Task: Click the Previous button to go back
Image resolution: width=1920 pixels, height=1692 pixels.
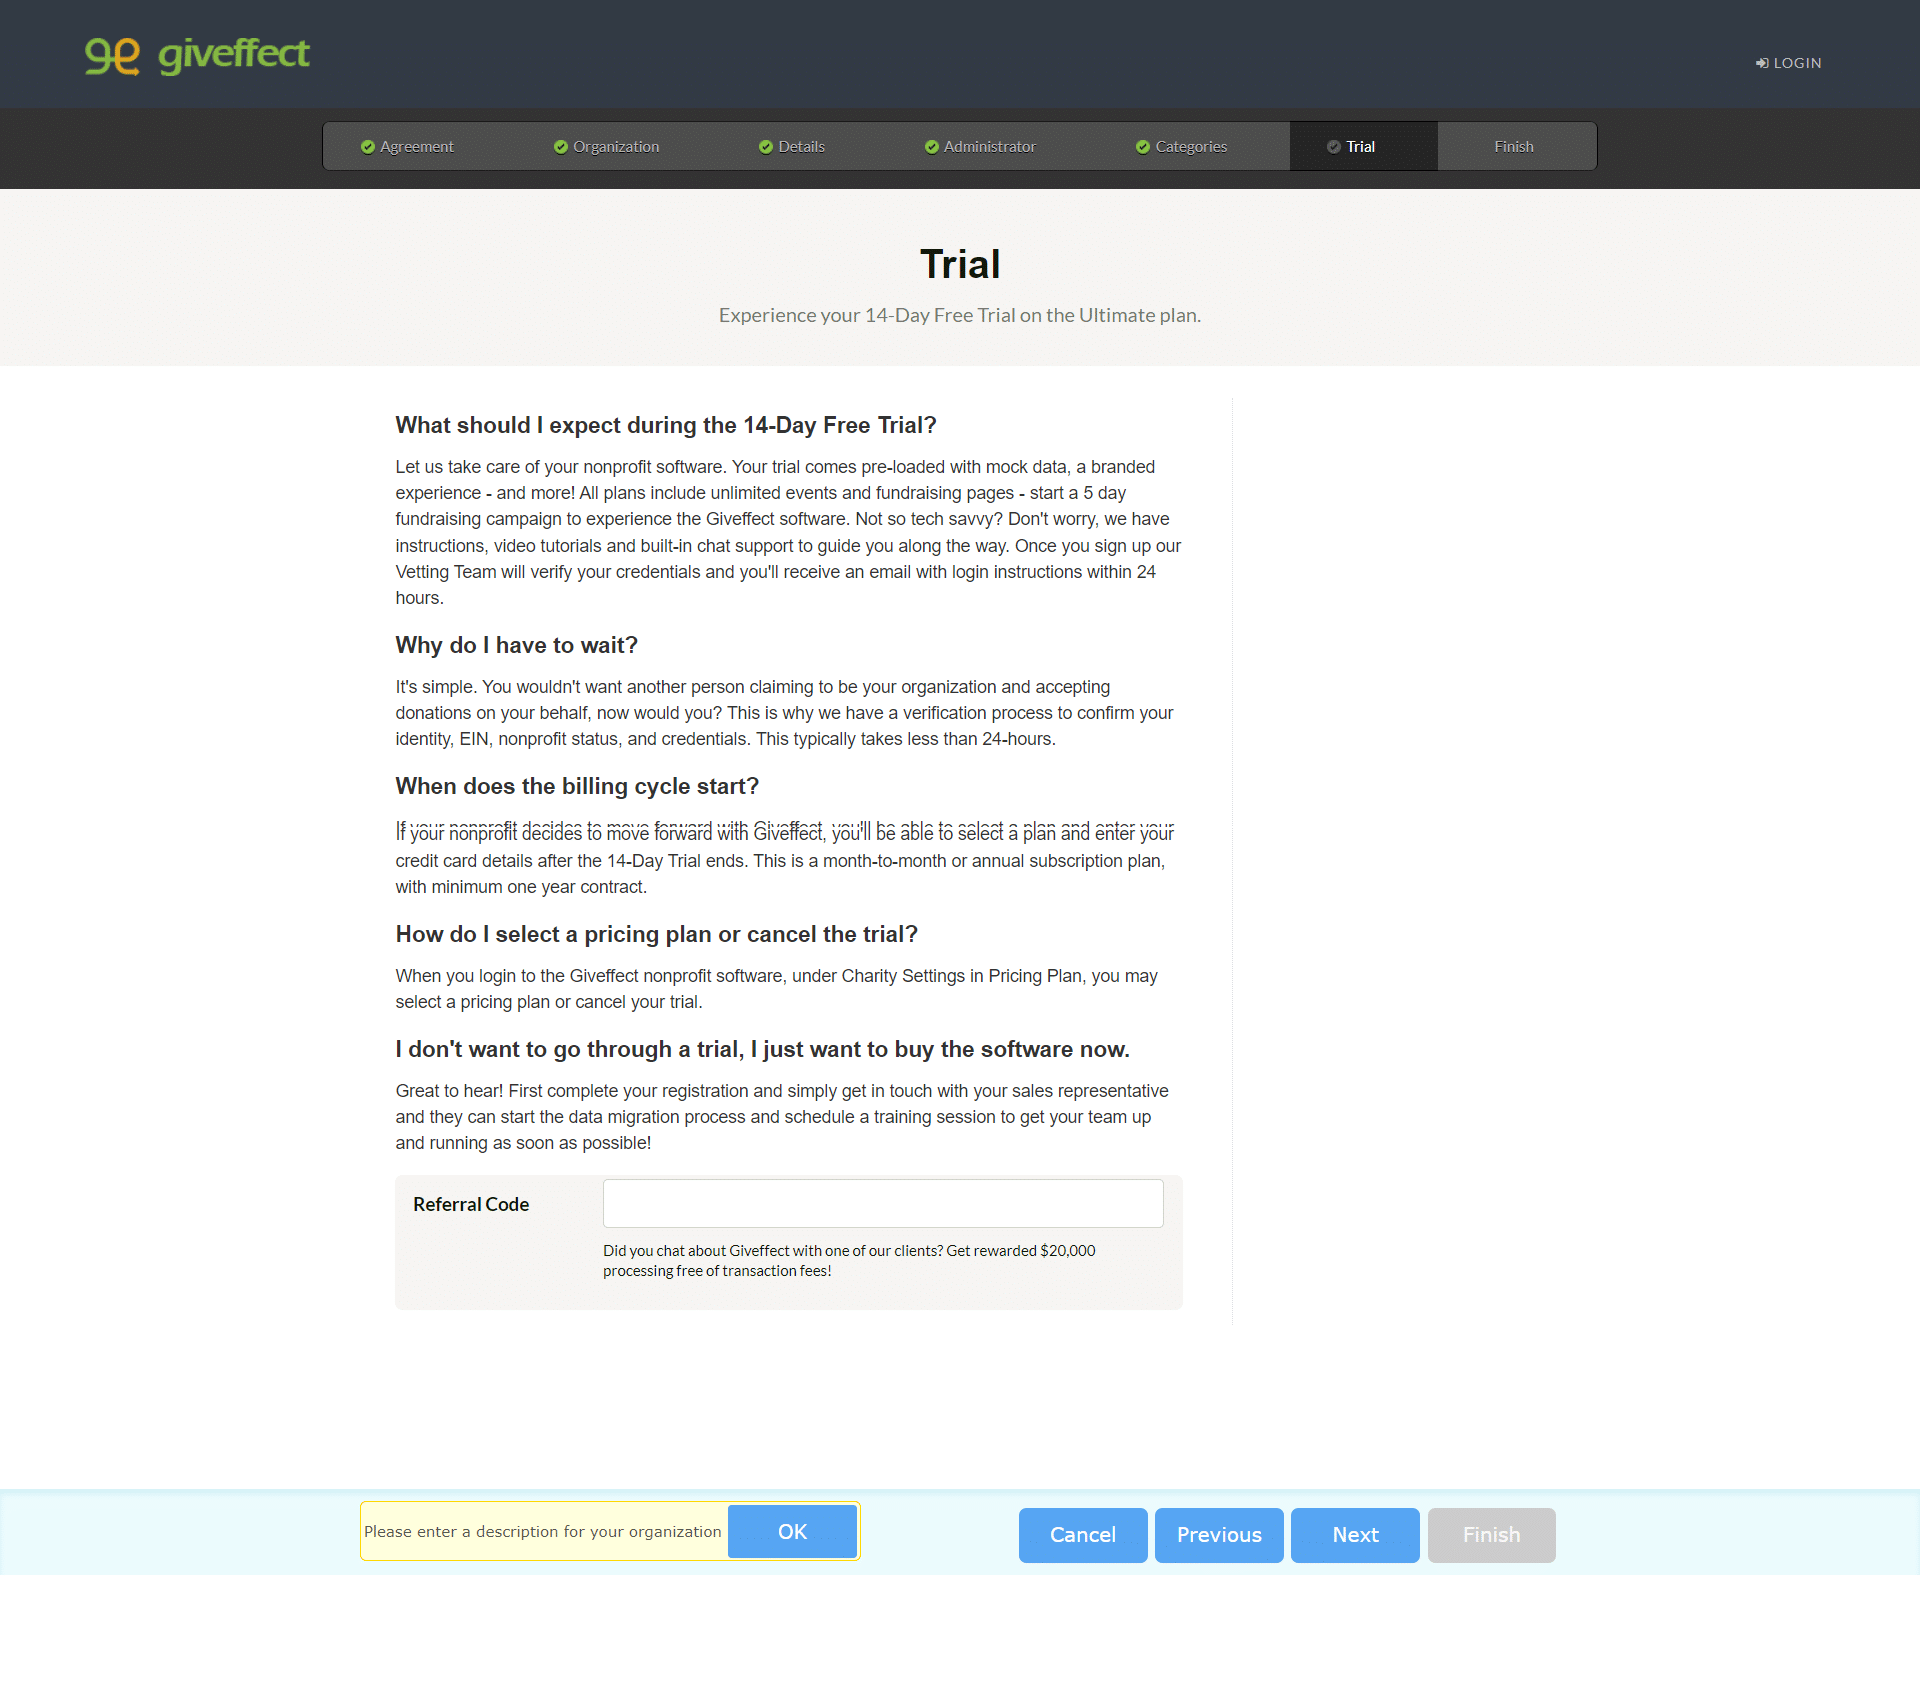Action: pos(1218,1534)
